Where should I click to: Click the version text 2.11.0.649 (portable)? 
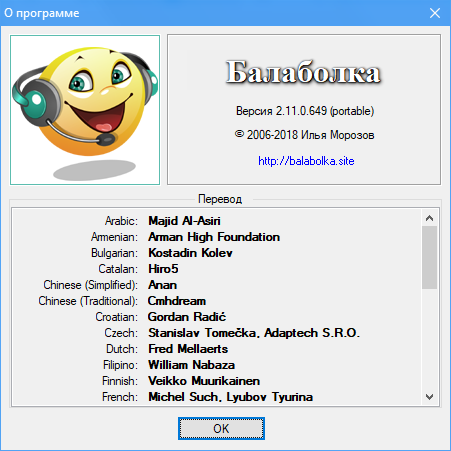coord(305,111)
